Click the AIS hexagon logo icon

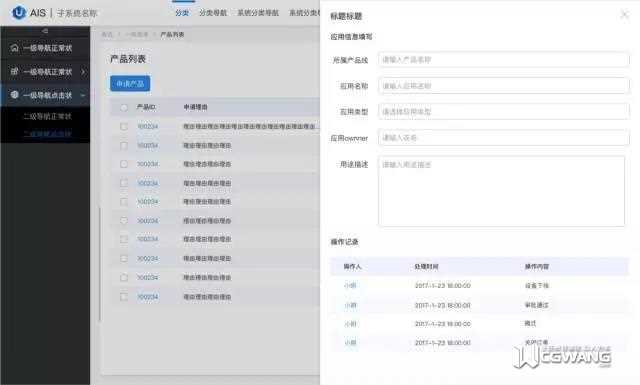pos(18,13)
